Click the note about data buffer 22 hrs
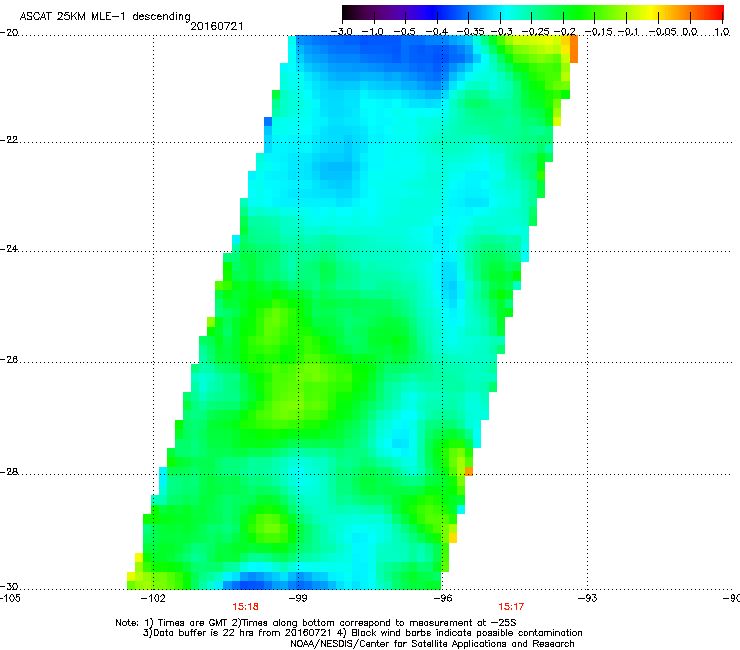 [x=238, y=633]
